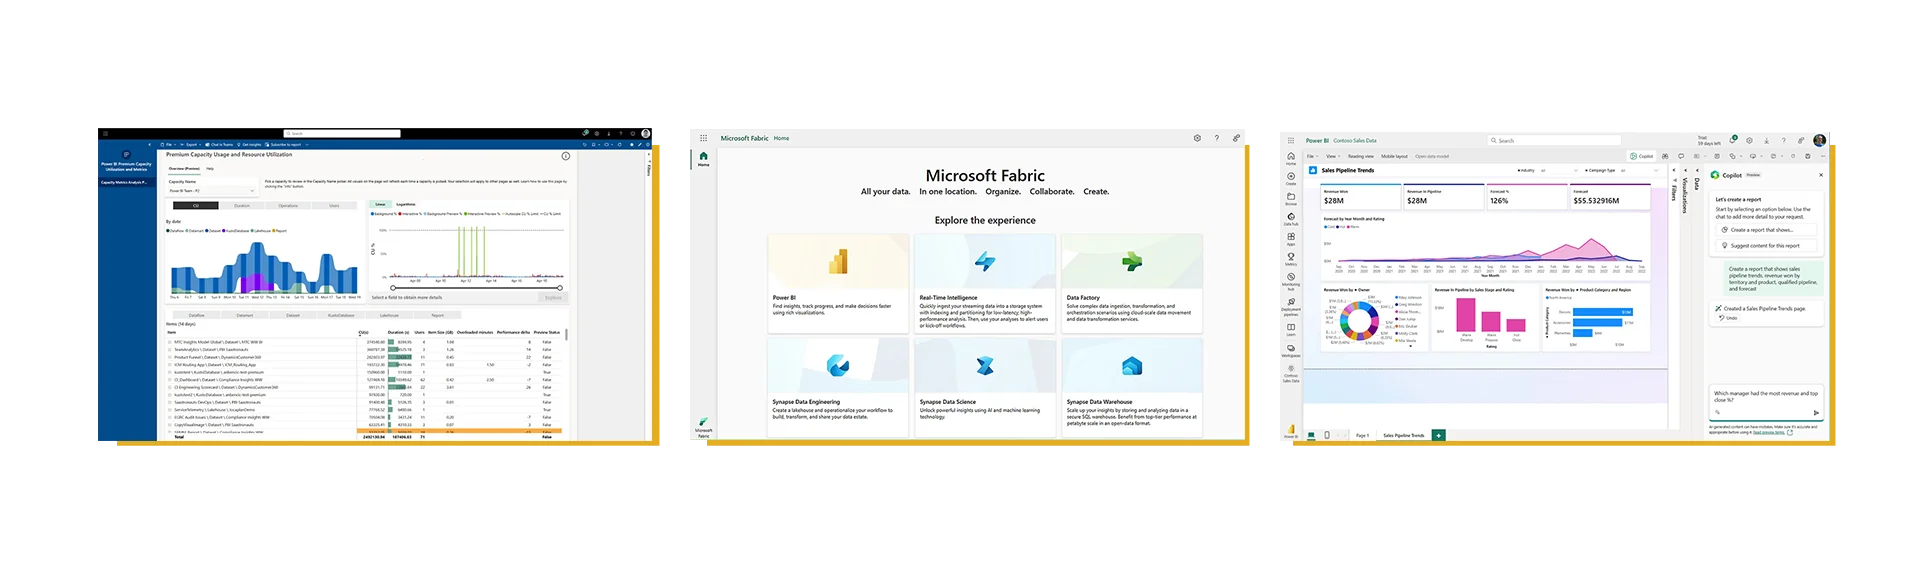
Task: Open Data hub in Power BI sidebar
Action: coord(1291,220)
